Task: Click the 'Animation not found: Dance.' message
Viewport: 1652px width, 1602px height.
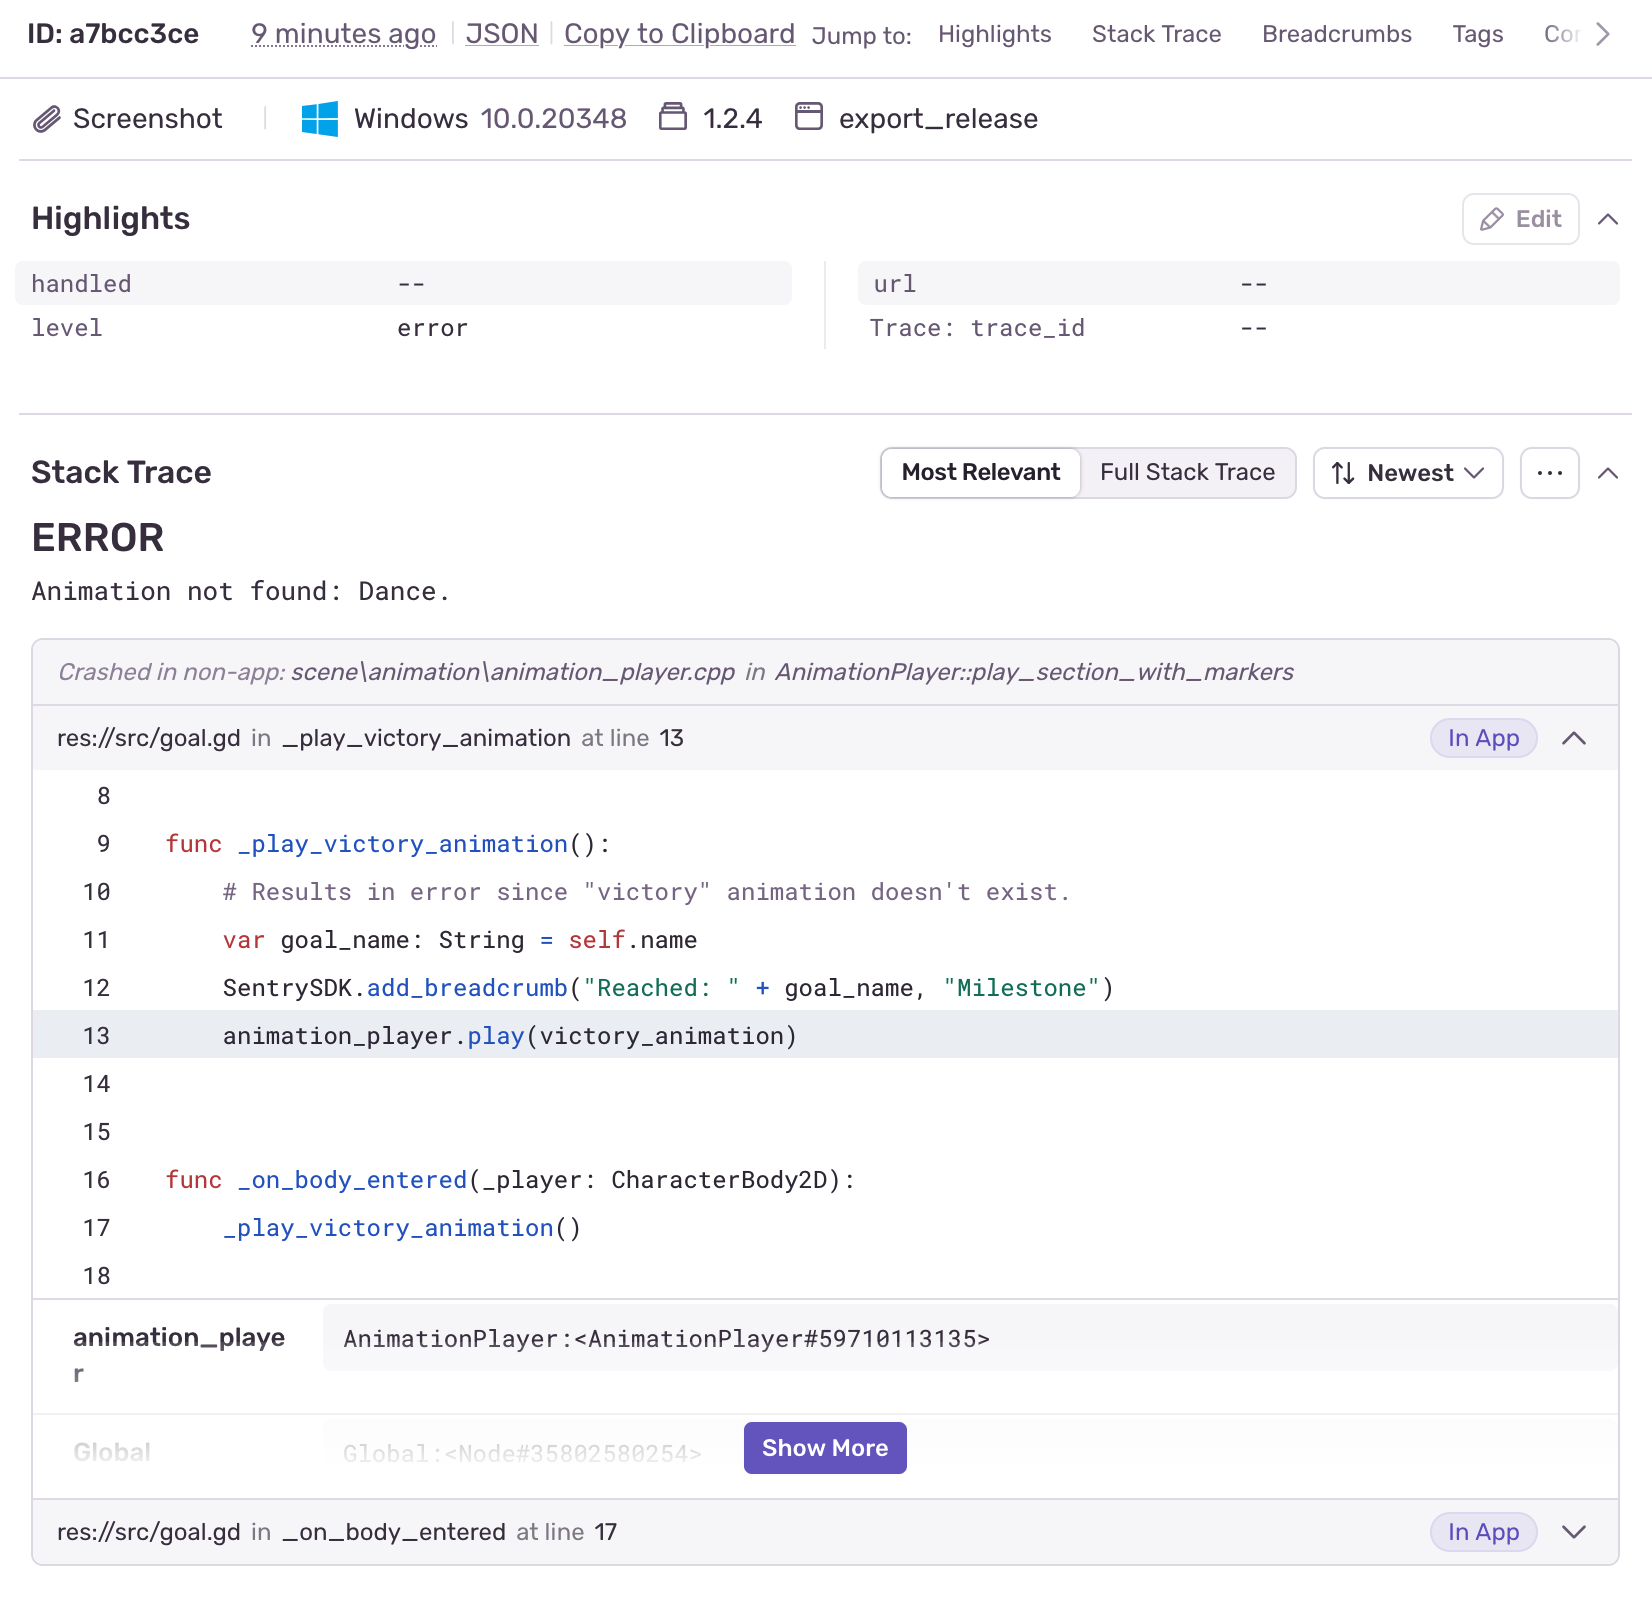Action: (x=241, y=591)
